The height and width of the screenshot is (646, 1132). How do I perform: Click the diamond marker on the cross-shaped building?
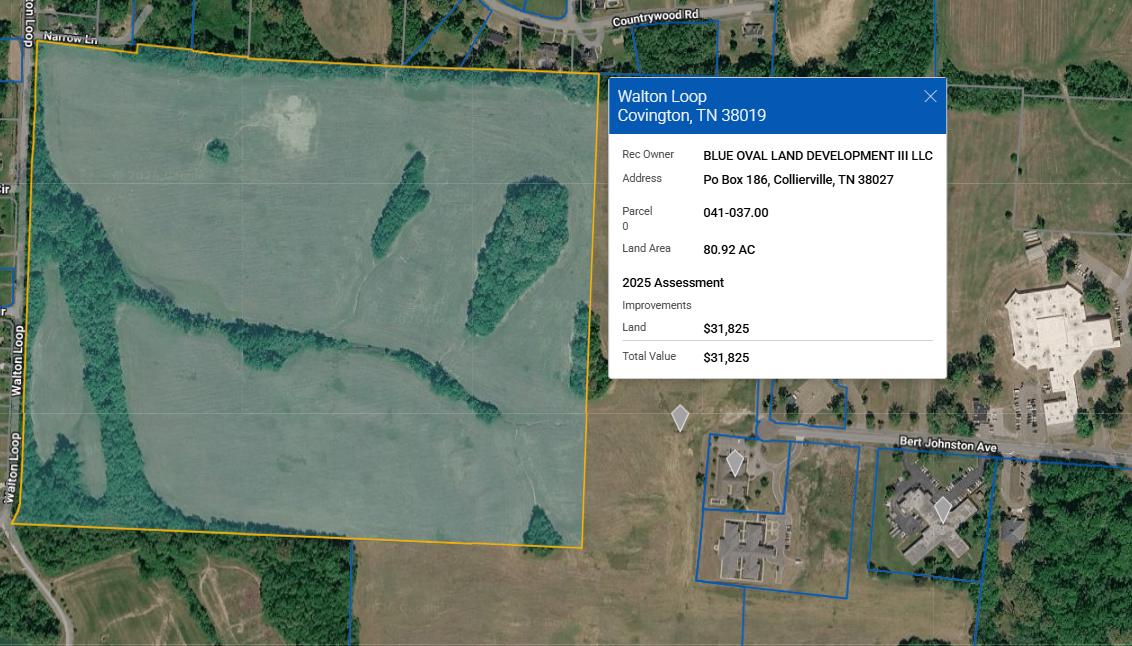(942, 509)
